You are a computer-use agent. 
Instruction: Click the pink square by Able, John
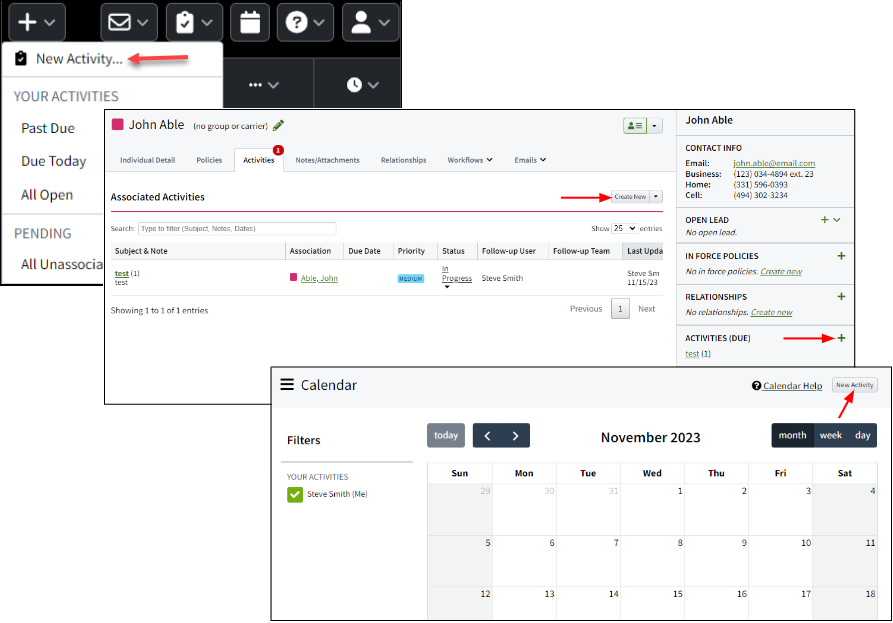pyautogui.click(x=293, y=277)
